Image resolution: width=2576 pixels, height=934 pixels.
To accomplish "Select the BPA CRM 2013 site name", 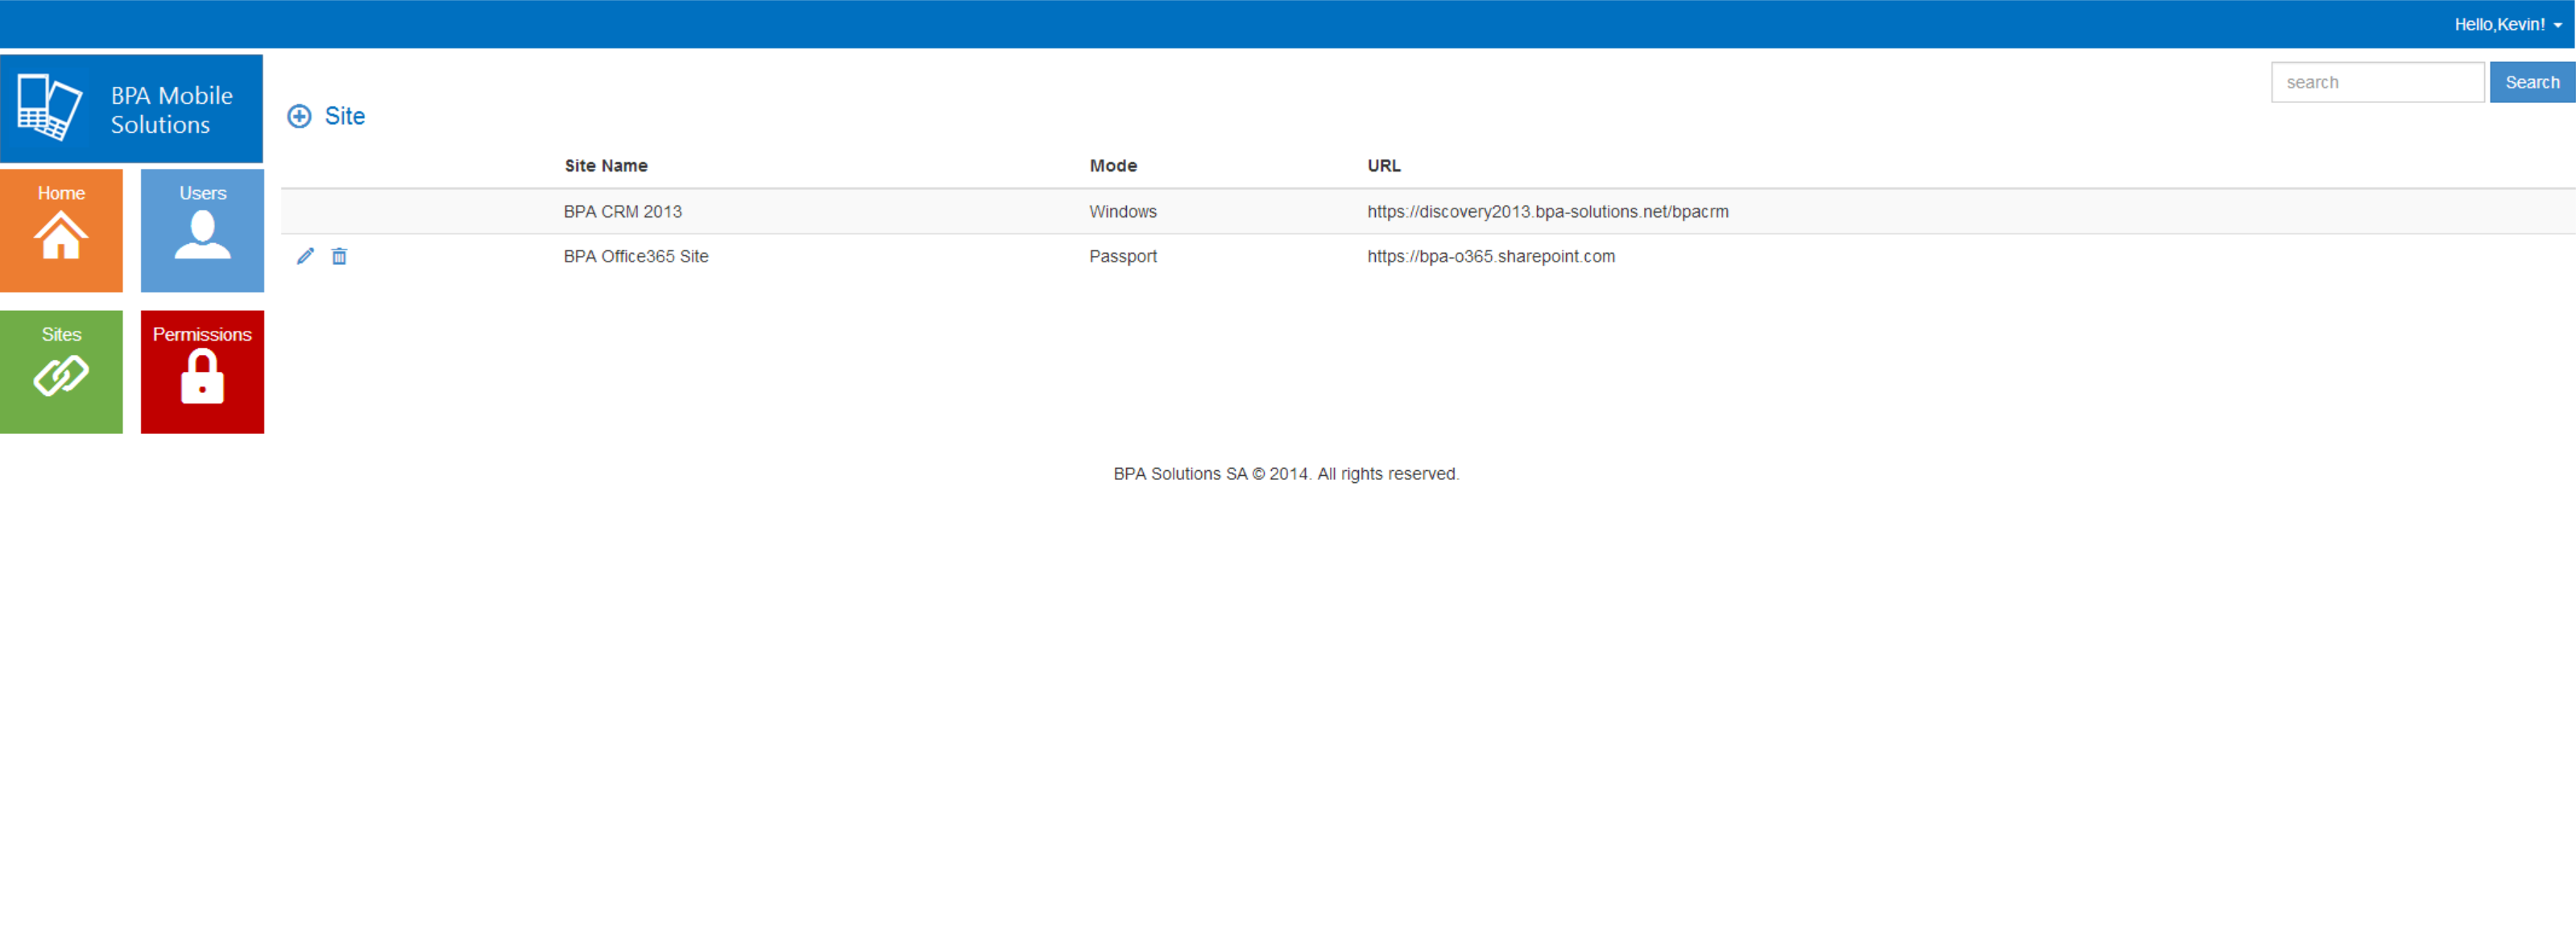I will 623,211.
